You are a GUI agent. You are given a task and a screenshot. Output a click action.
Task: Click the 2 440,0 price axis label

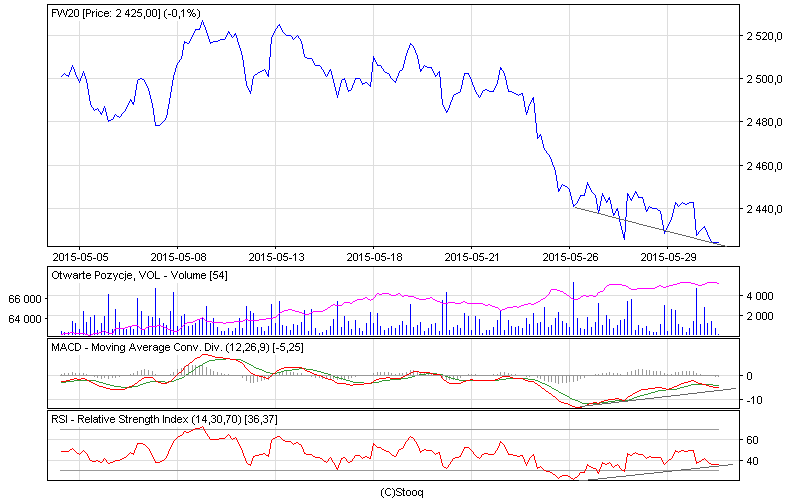[764, 209]
